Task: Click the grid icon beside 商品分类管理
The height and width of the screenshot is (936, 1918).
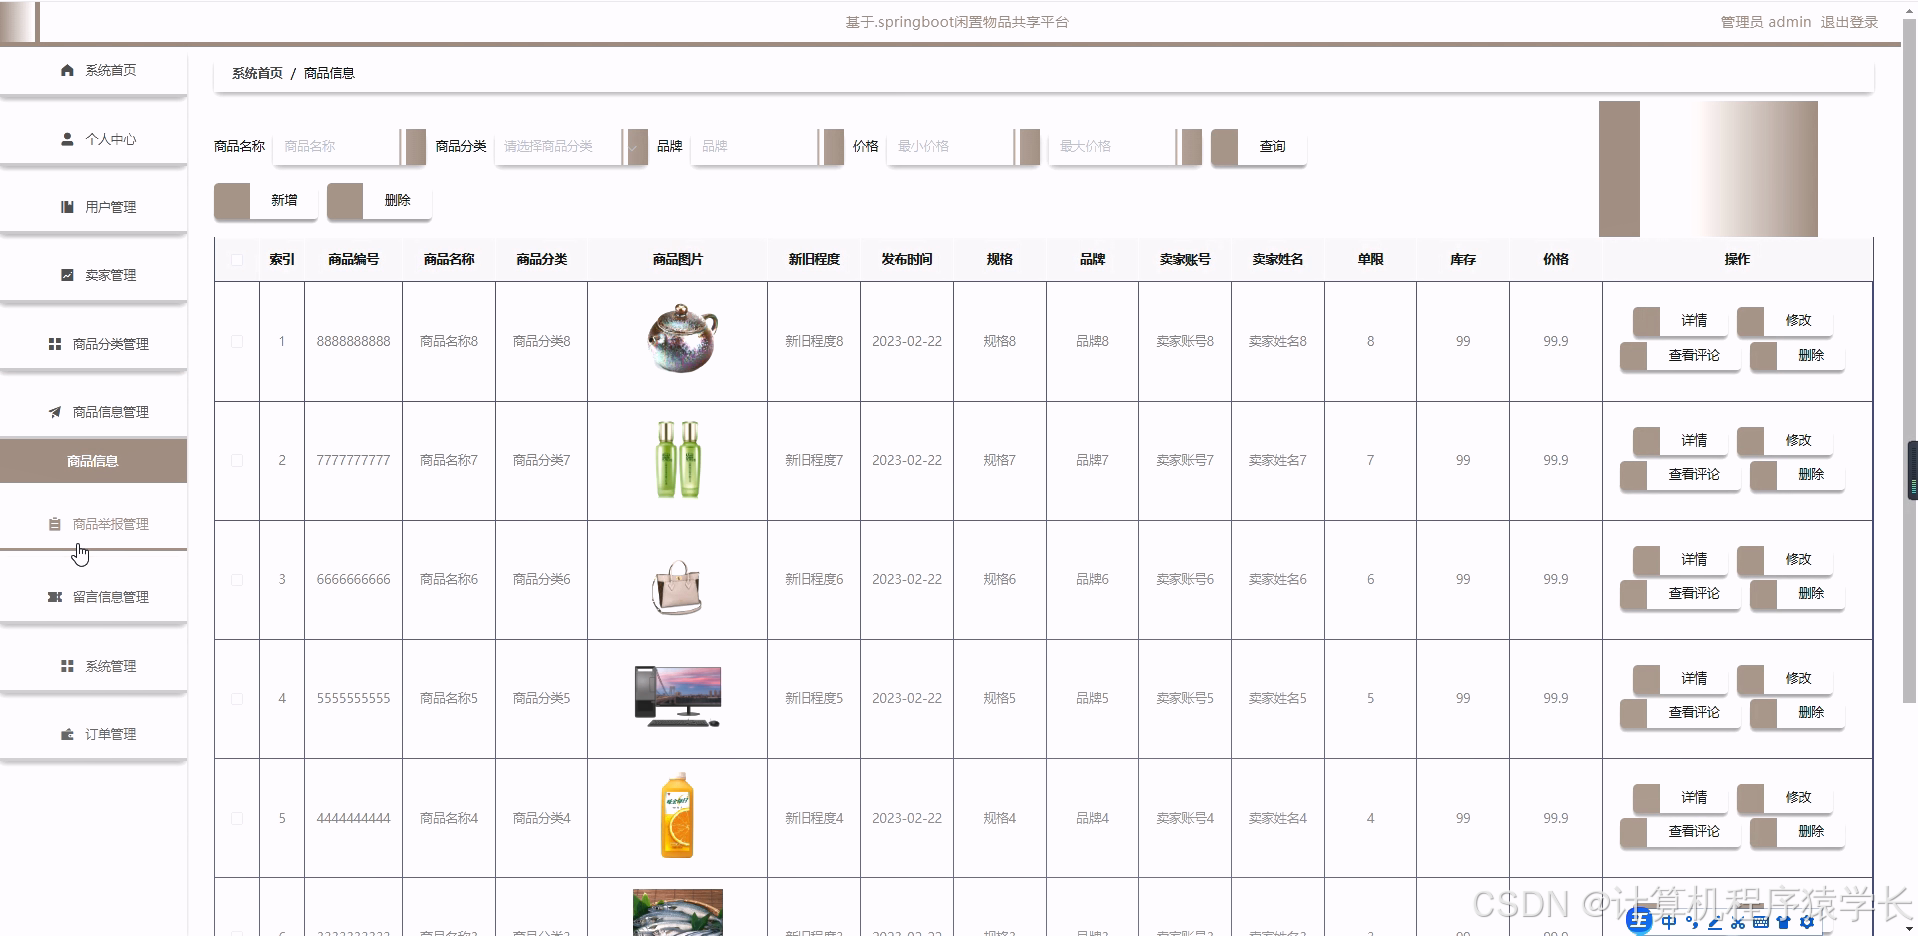Action: pos(55,344)
